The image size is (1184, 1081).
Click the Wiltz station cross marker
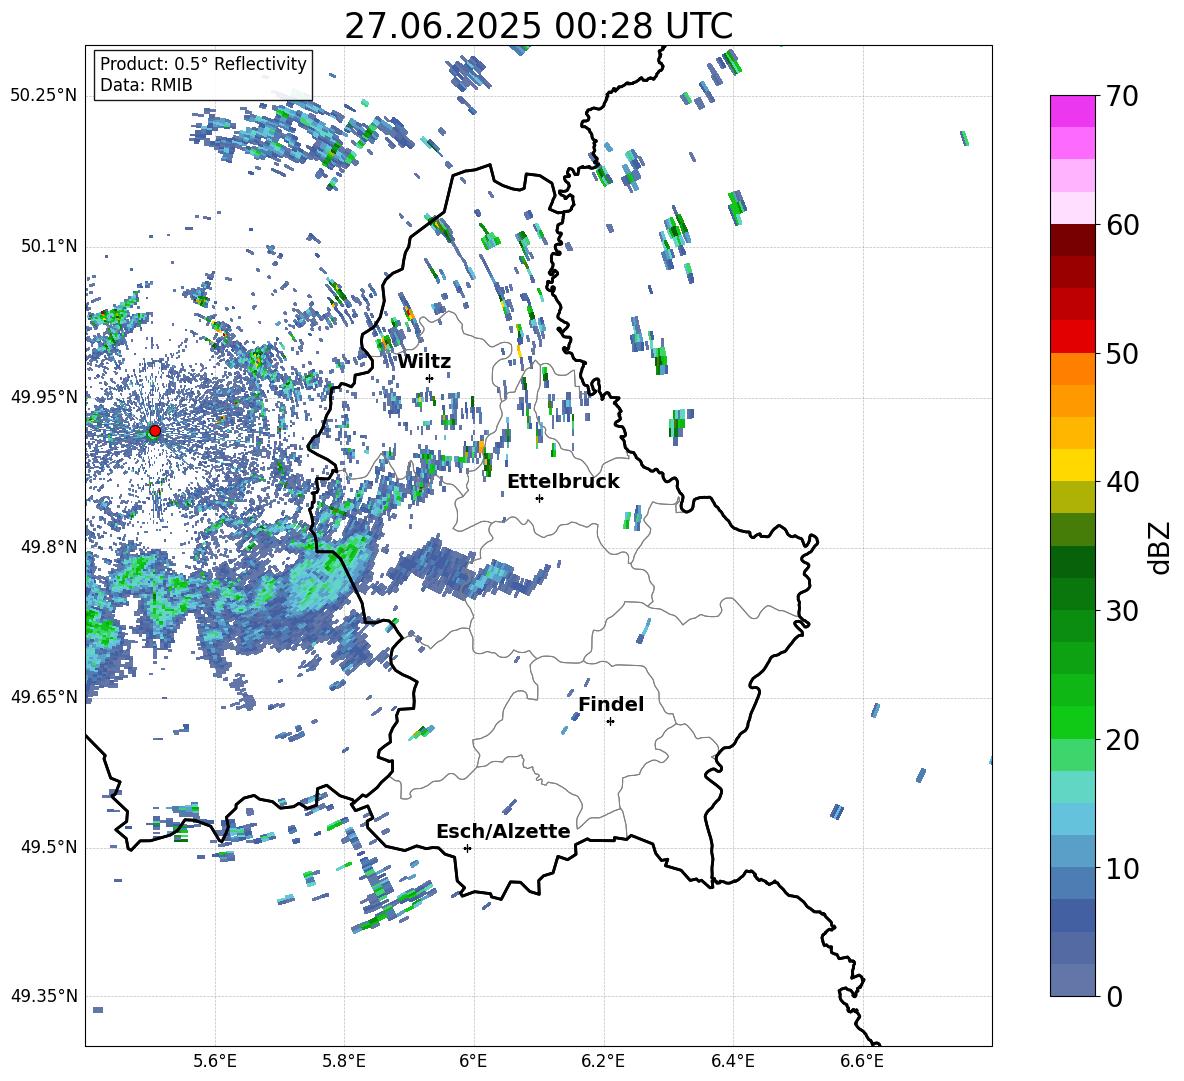(x=430, y=378)
